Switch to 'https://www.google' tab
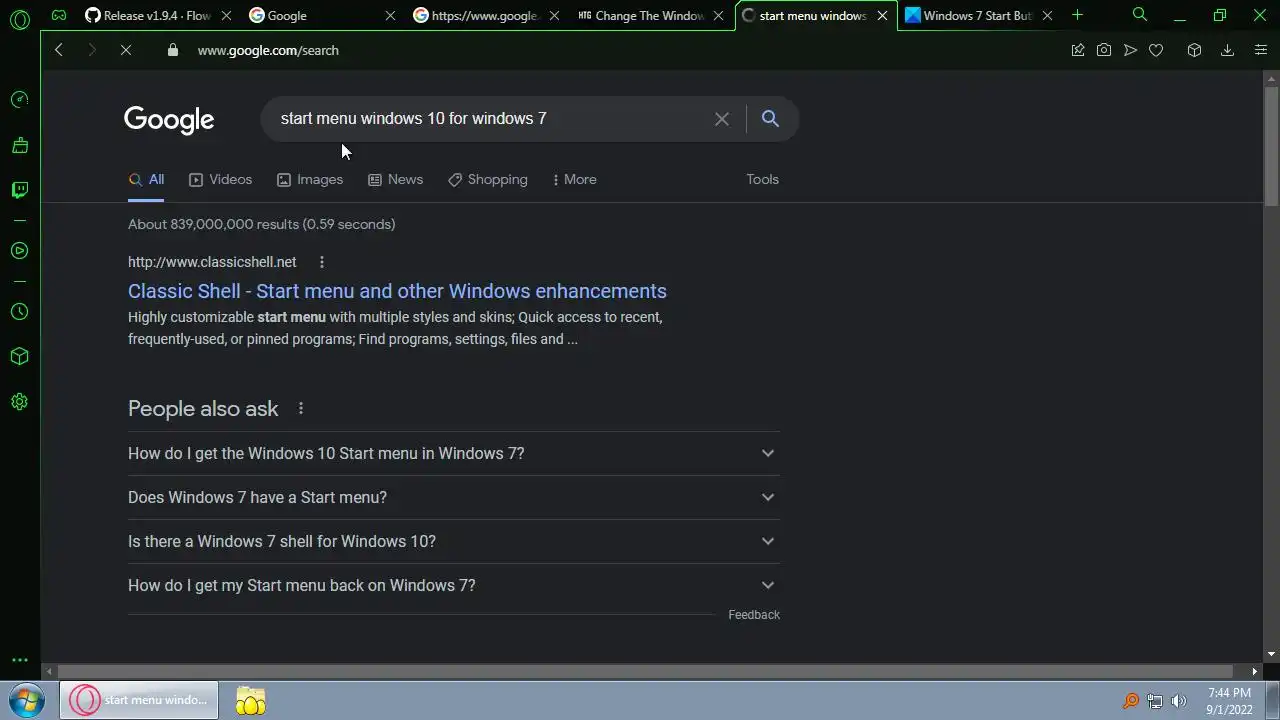Image resolution: width=1280 pixels, height=720 pixels. (x=486, y=15)
